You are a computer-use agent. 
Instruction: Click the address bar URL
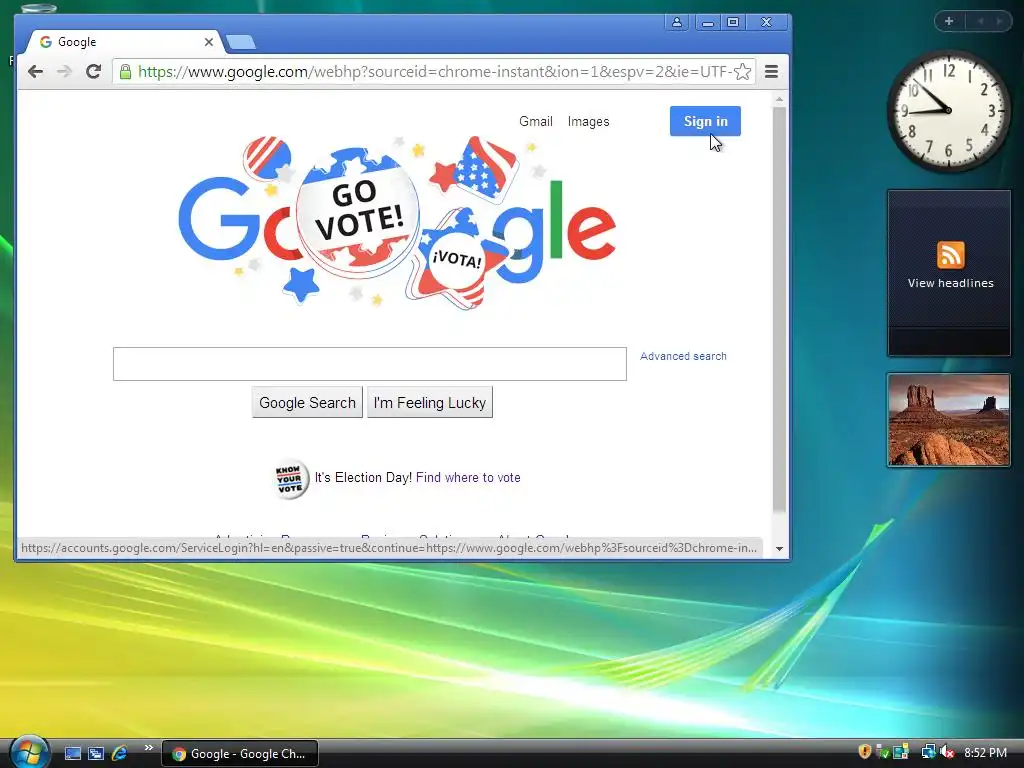coord(434,71)
